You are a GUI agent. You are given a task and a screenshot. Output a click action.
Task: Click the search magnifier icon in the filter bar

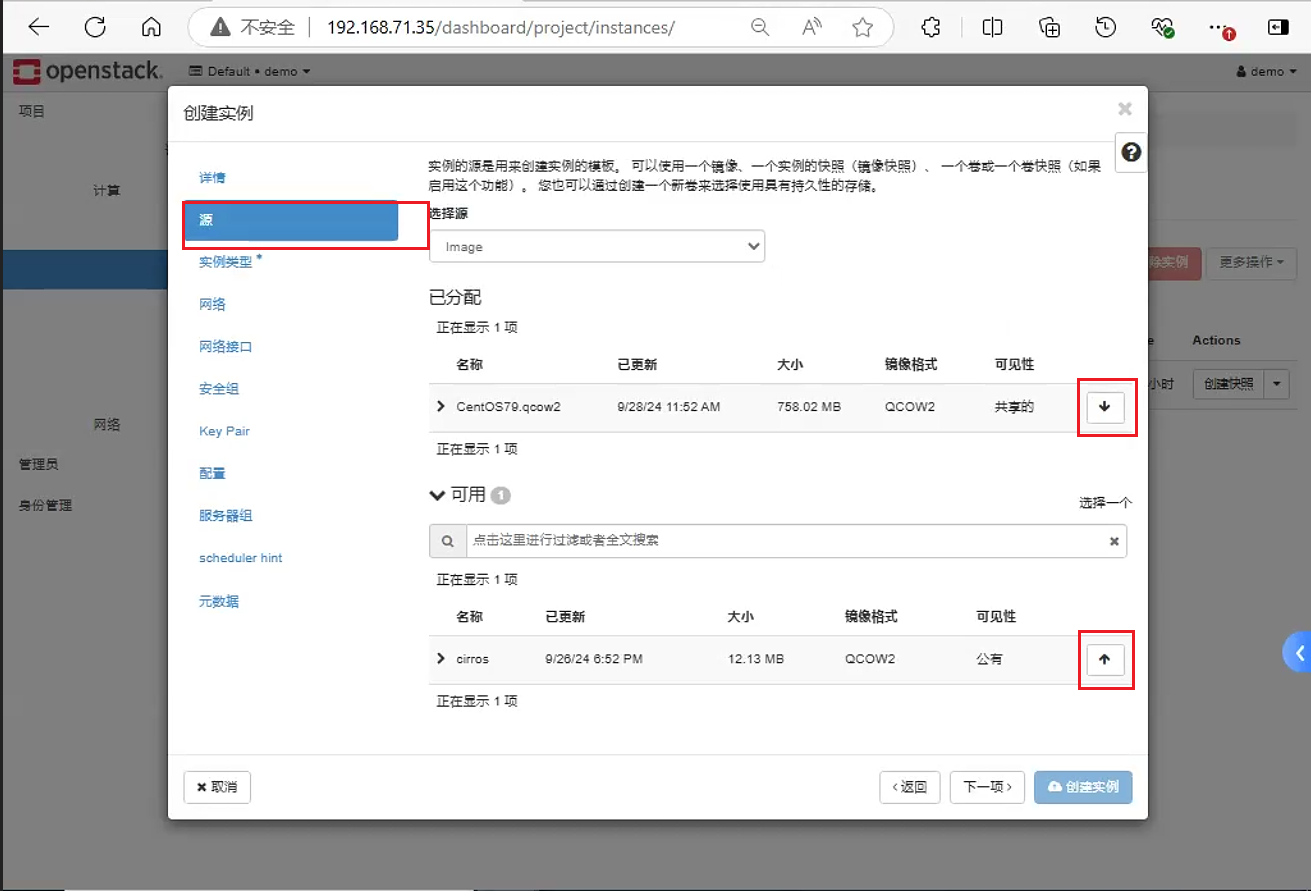point(447,541)
